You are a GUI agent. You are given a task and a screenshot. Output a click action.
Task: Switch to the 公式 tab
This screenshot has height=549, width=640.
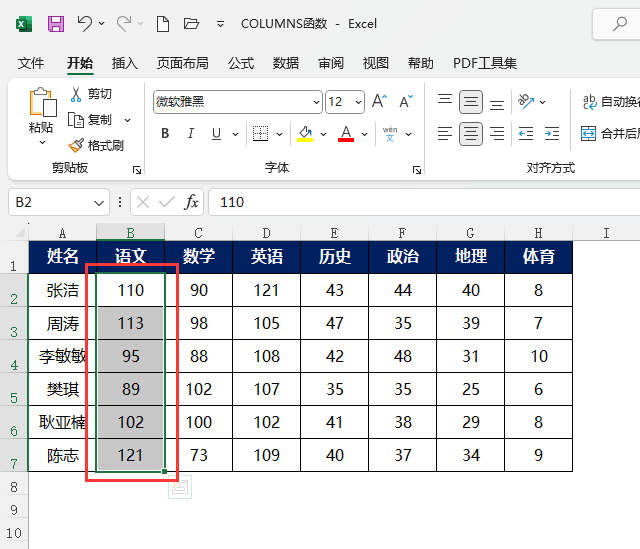241,63
